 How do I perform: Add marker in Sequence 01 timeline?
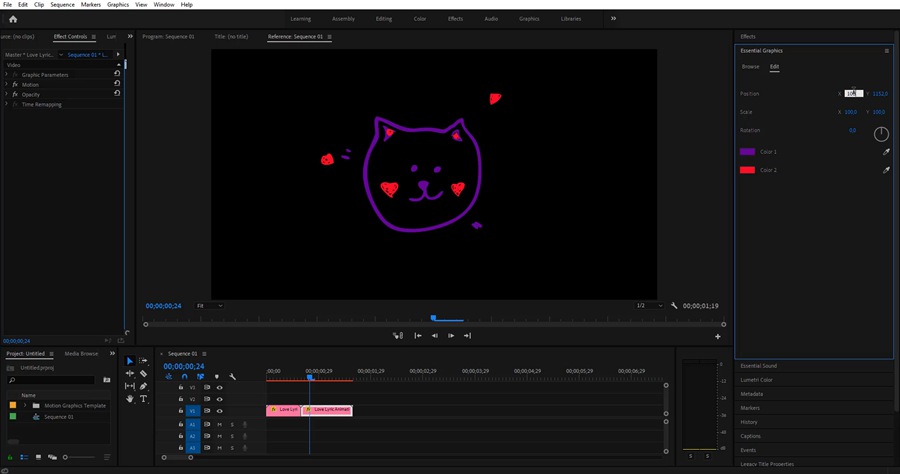pos(216,376)
